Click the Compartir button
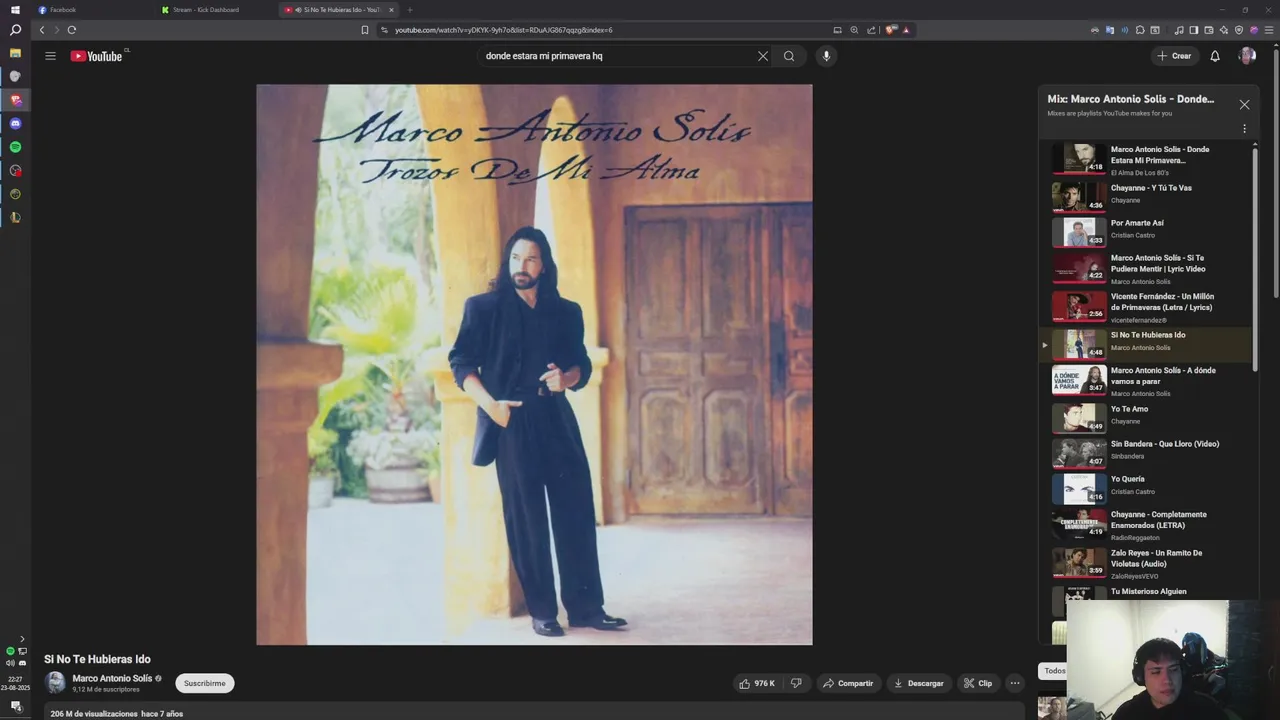 [x=847, y=683]
